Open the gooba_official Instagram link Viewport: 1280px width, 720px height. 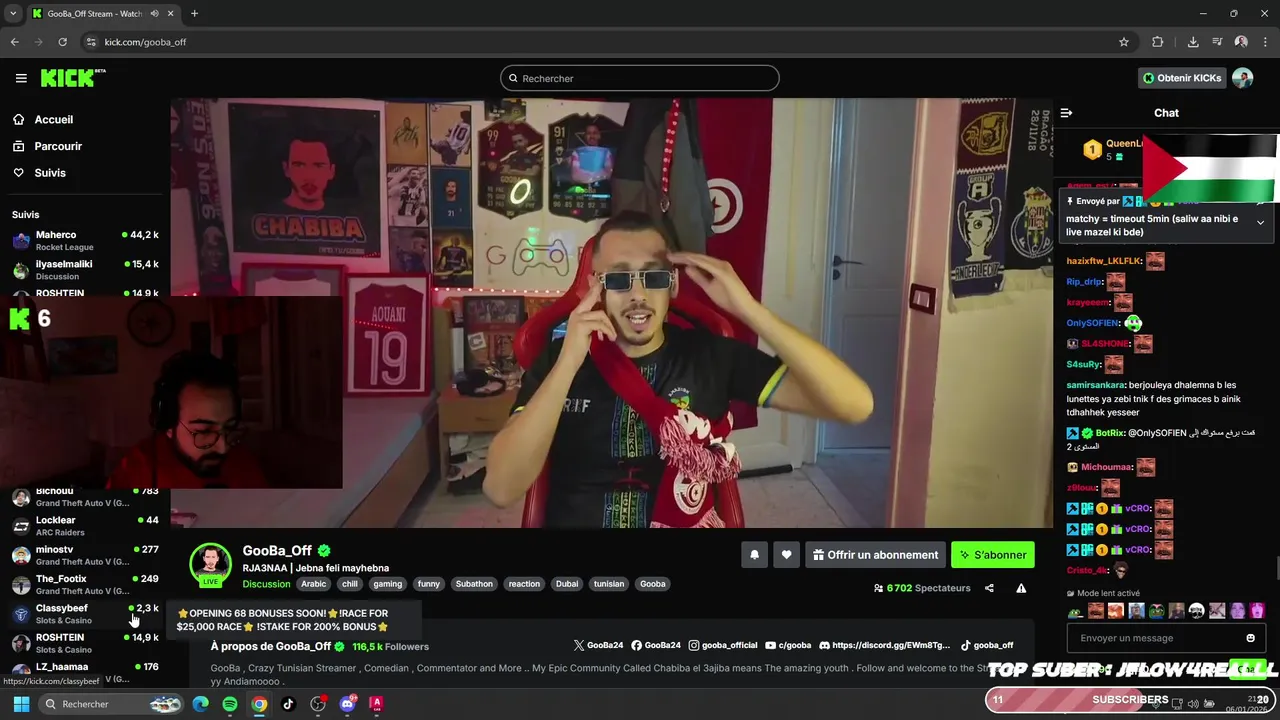click(x=722, y=645)
